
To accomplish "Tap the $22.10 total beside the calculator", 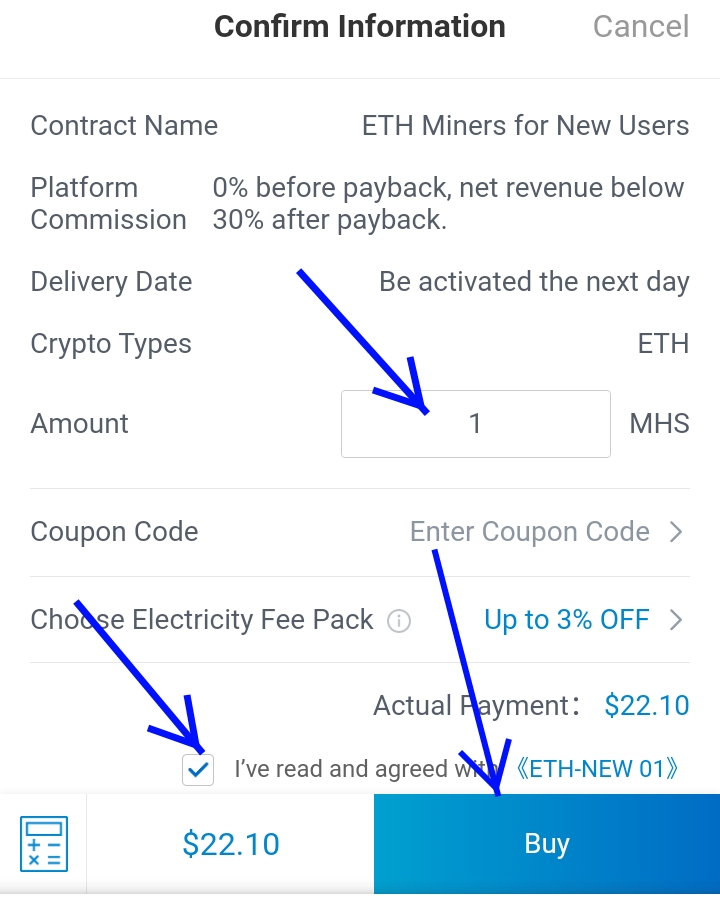I will pos(231,844).
